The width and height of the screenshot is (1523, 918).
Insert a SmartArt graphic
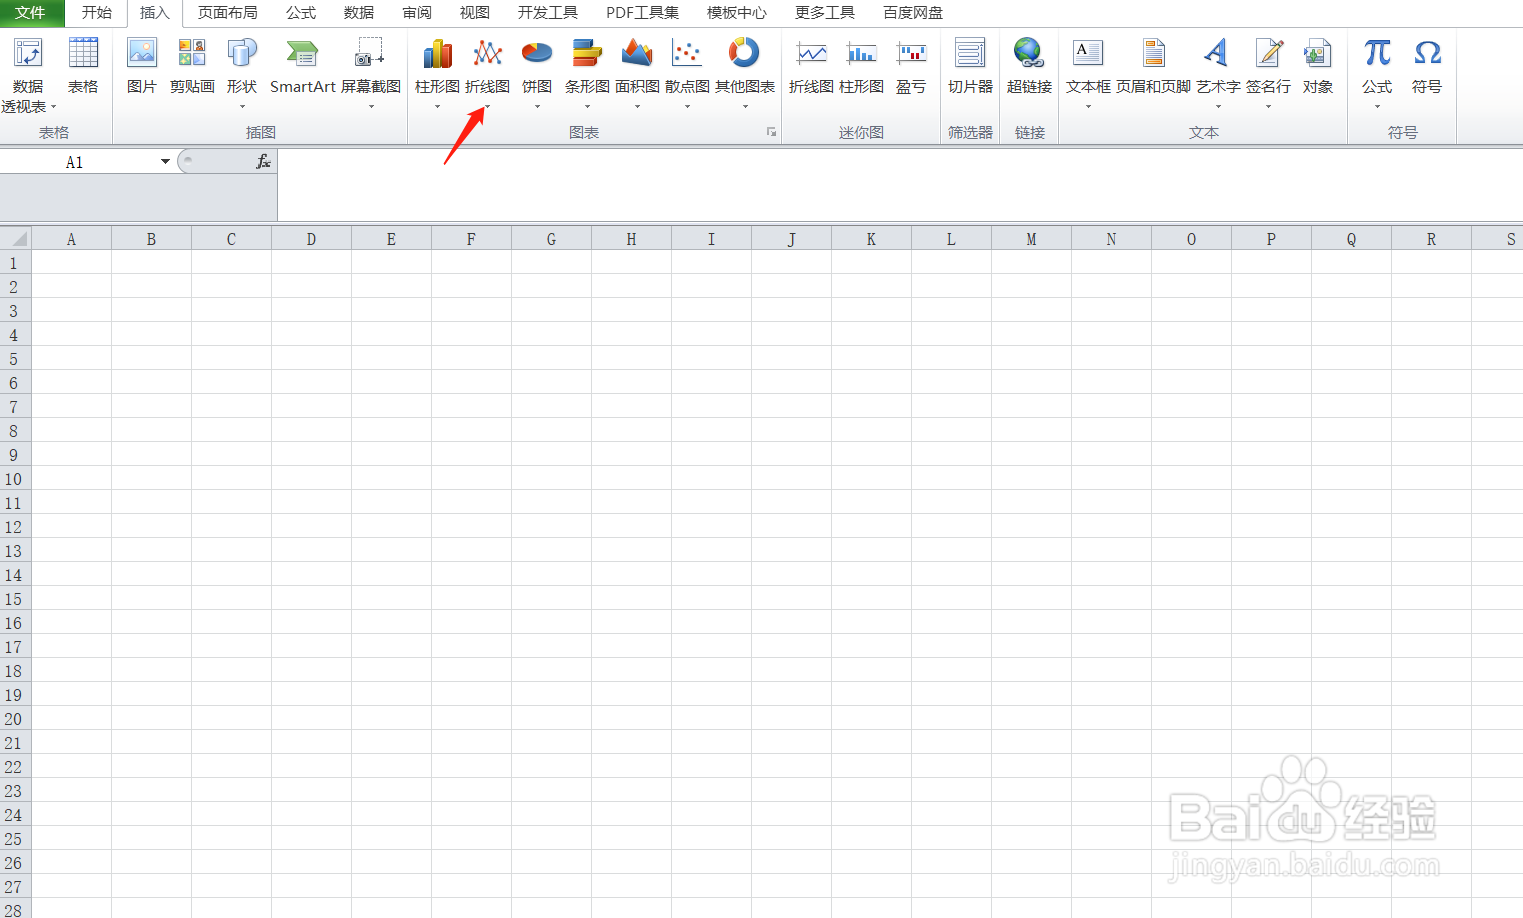pos(302,67)
